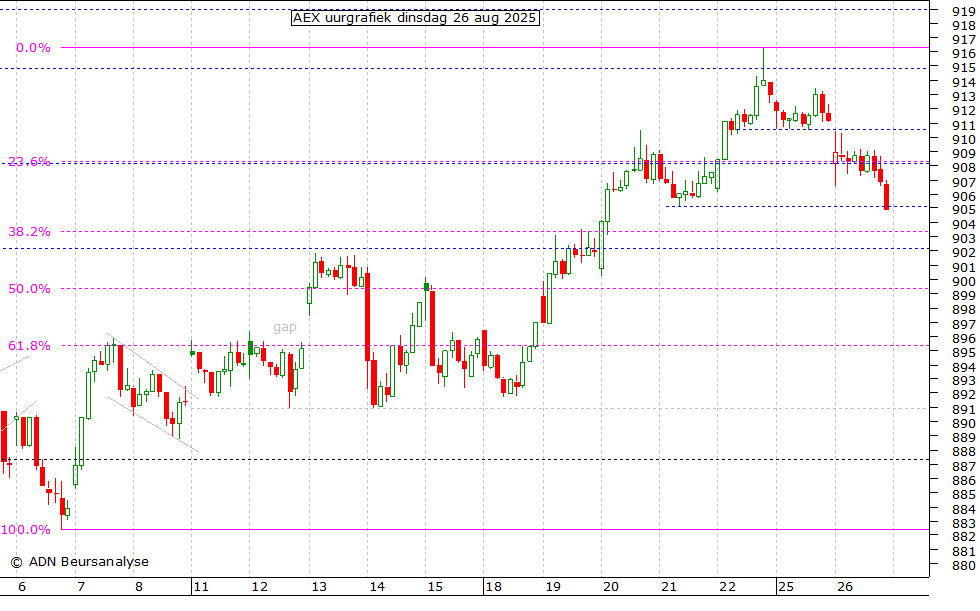
Task: Click price label 880 on the price axis
Action: tap(964, 565)
